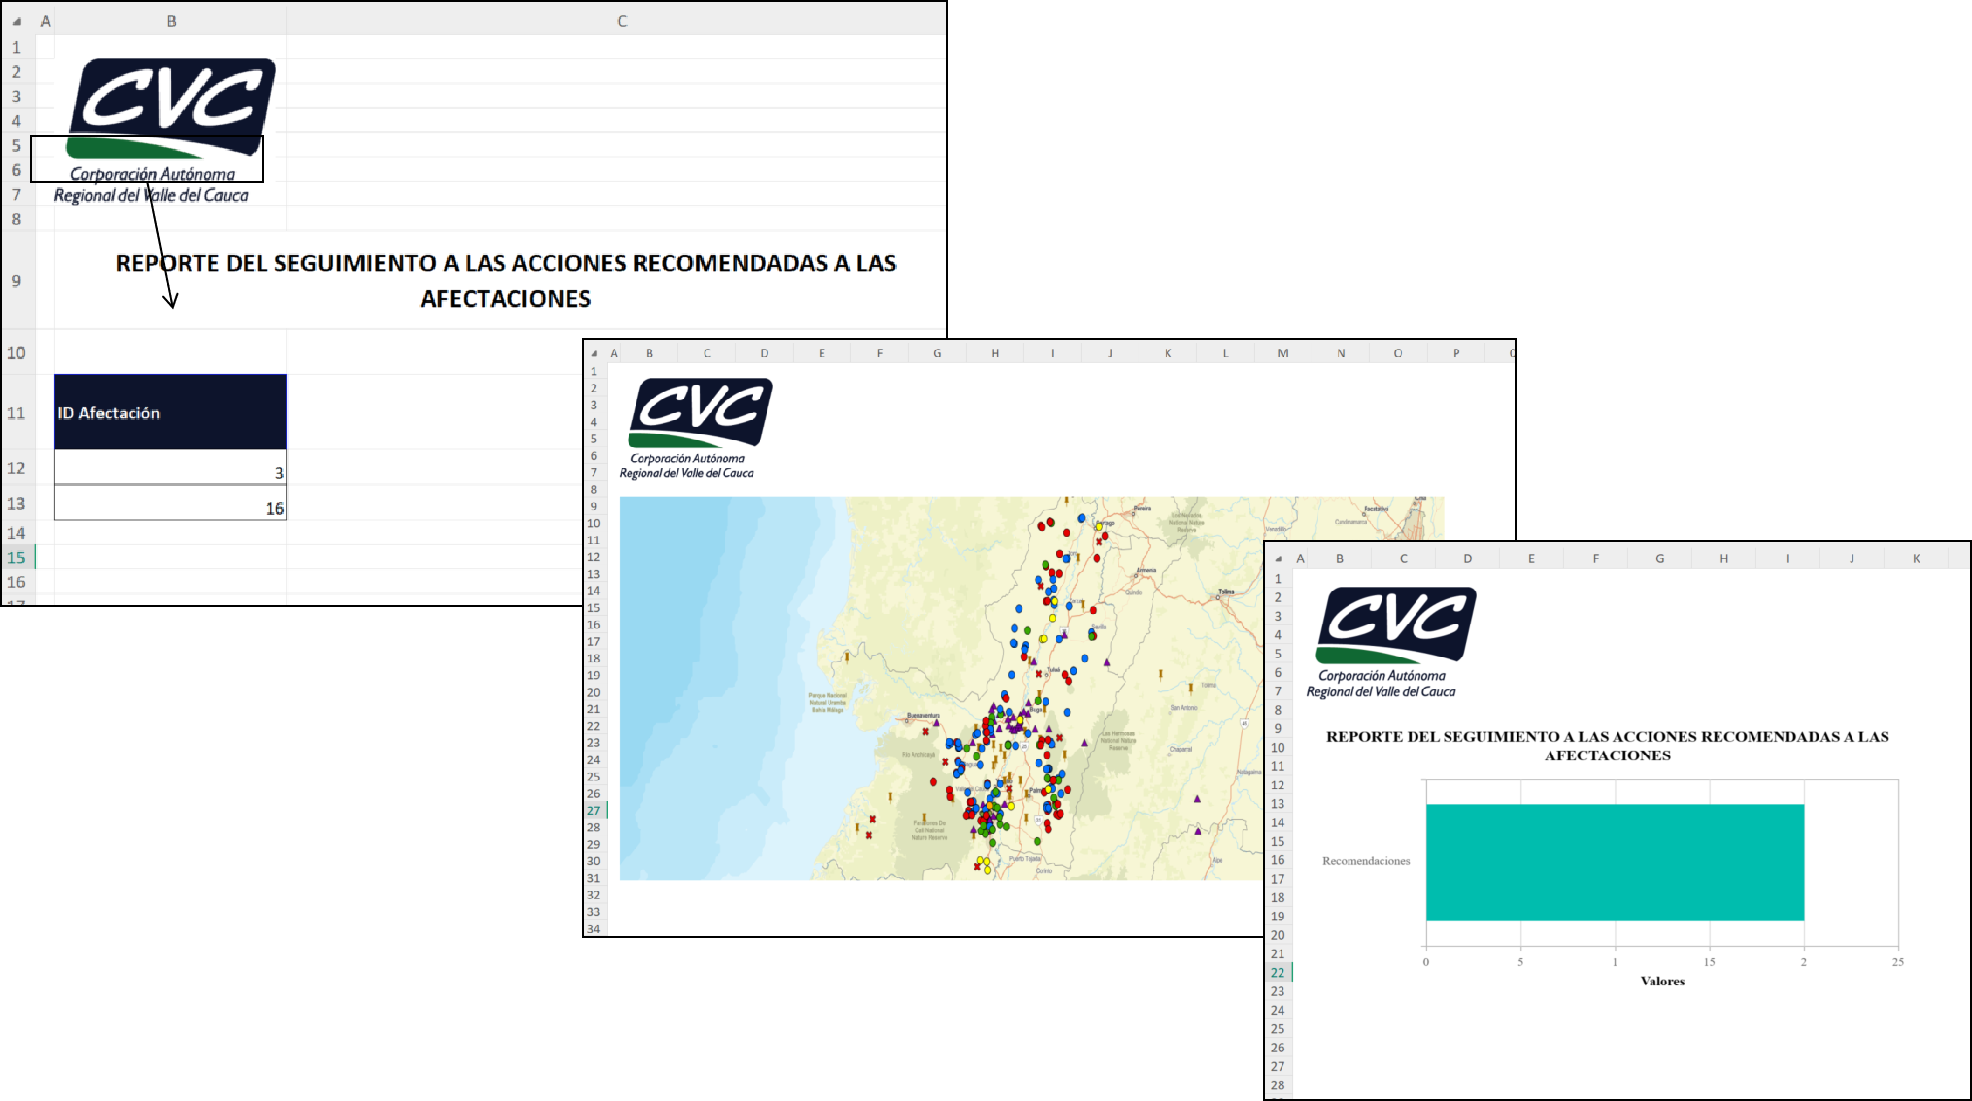Select column F header in the map sheet

(x=880, y=353)
